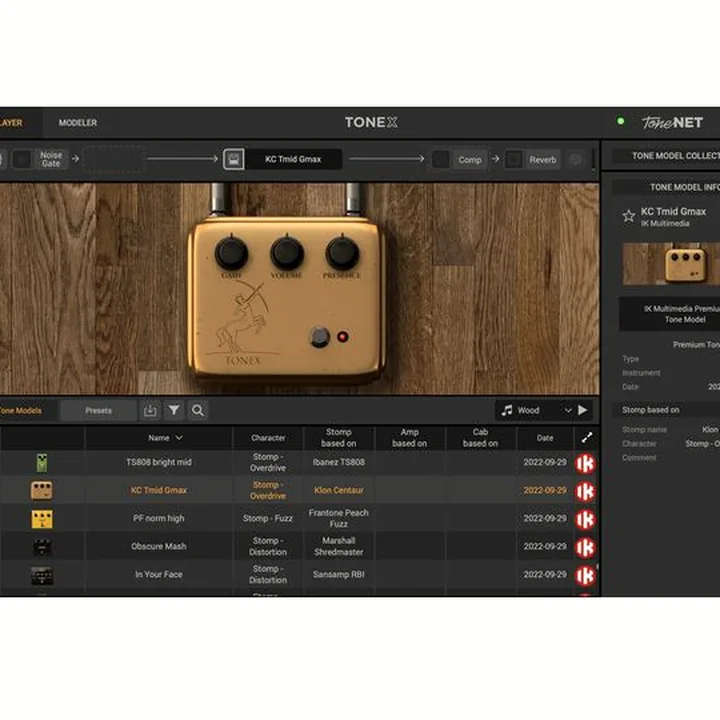Open the filter funnel icon
This screenshot has height=720, width=720.
click(x=174, y=411)
